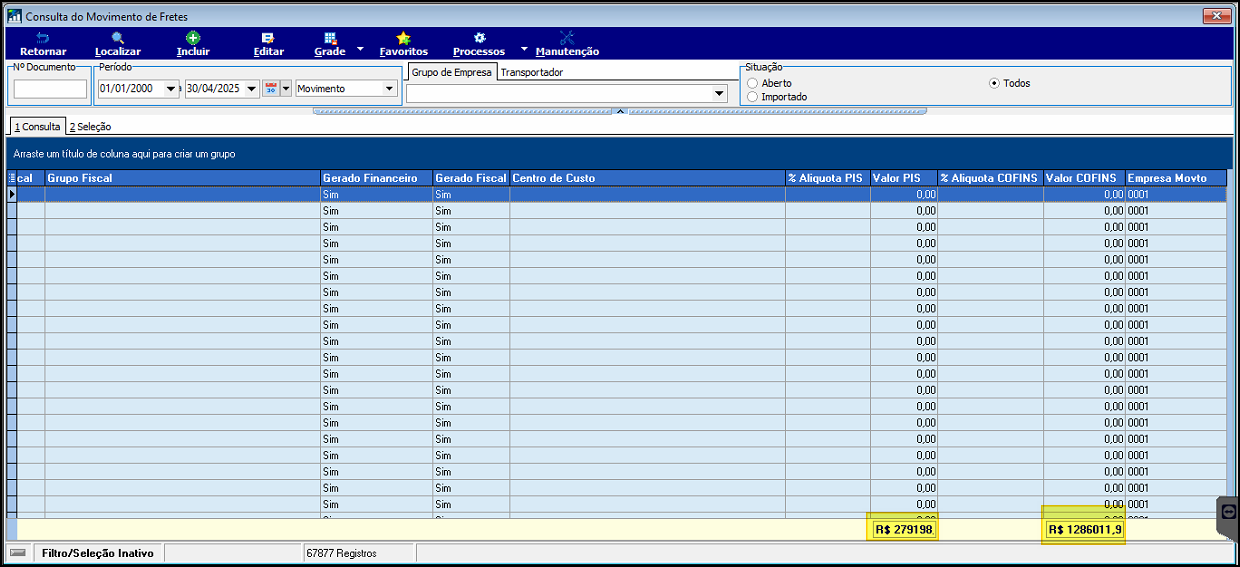Image resolution: width=1240 pixels, height=567 pixels.
Task: Expand the Processos dropdown arrow
Action: tap(524, 49)
